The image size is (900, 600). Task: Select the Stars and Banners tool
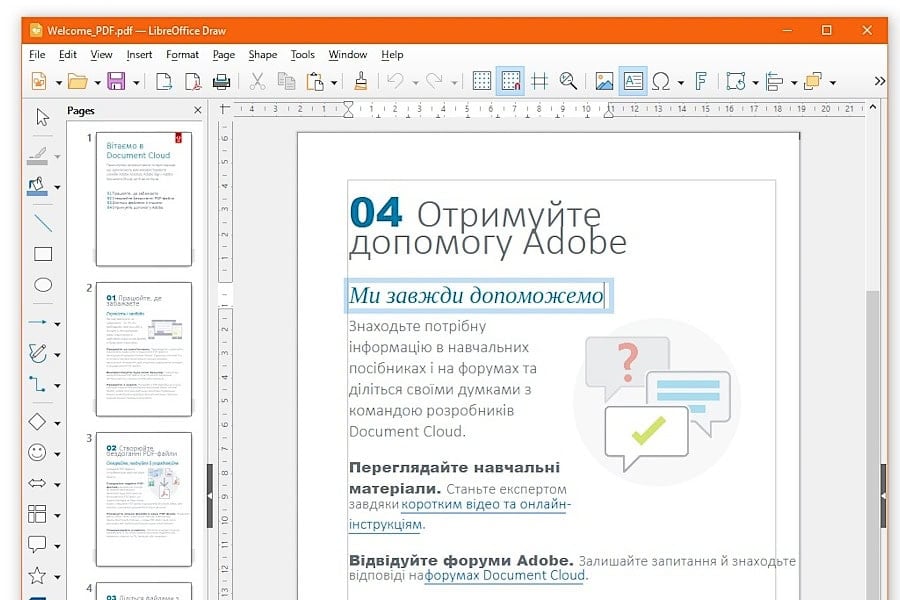click(x=37, y=575)
